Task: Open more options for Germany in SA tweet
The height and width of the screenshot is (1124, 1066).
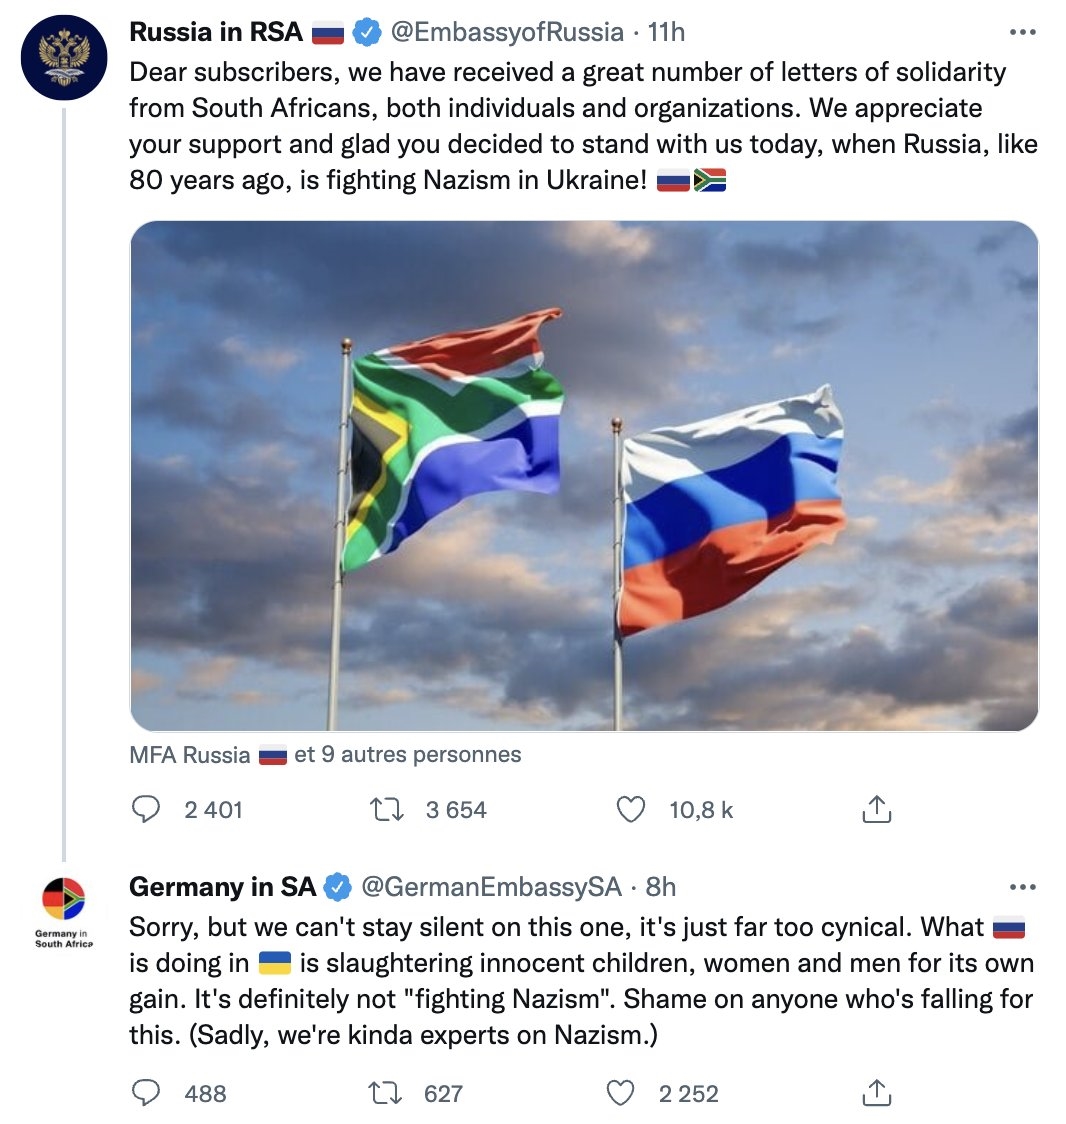Action: 1022,887
